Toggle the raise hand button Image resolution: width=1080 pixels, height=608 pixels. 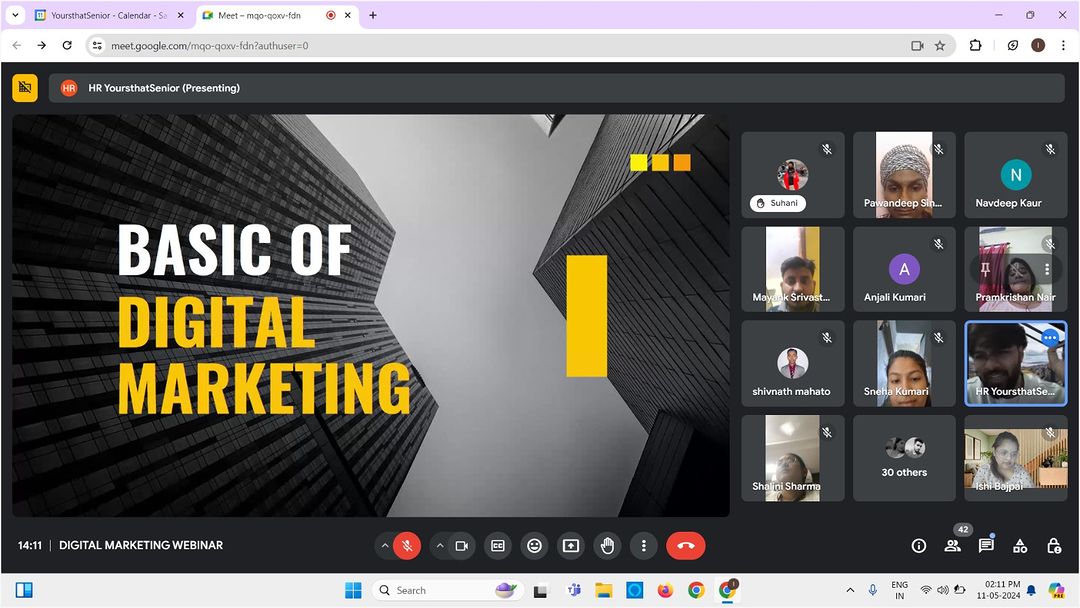coord(607,546)
